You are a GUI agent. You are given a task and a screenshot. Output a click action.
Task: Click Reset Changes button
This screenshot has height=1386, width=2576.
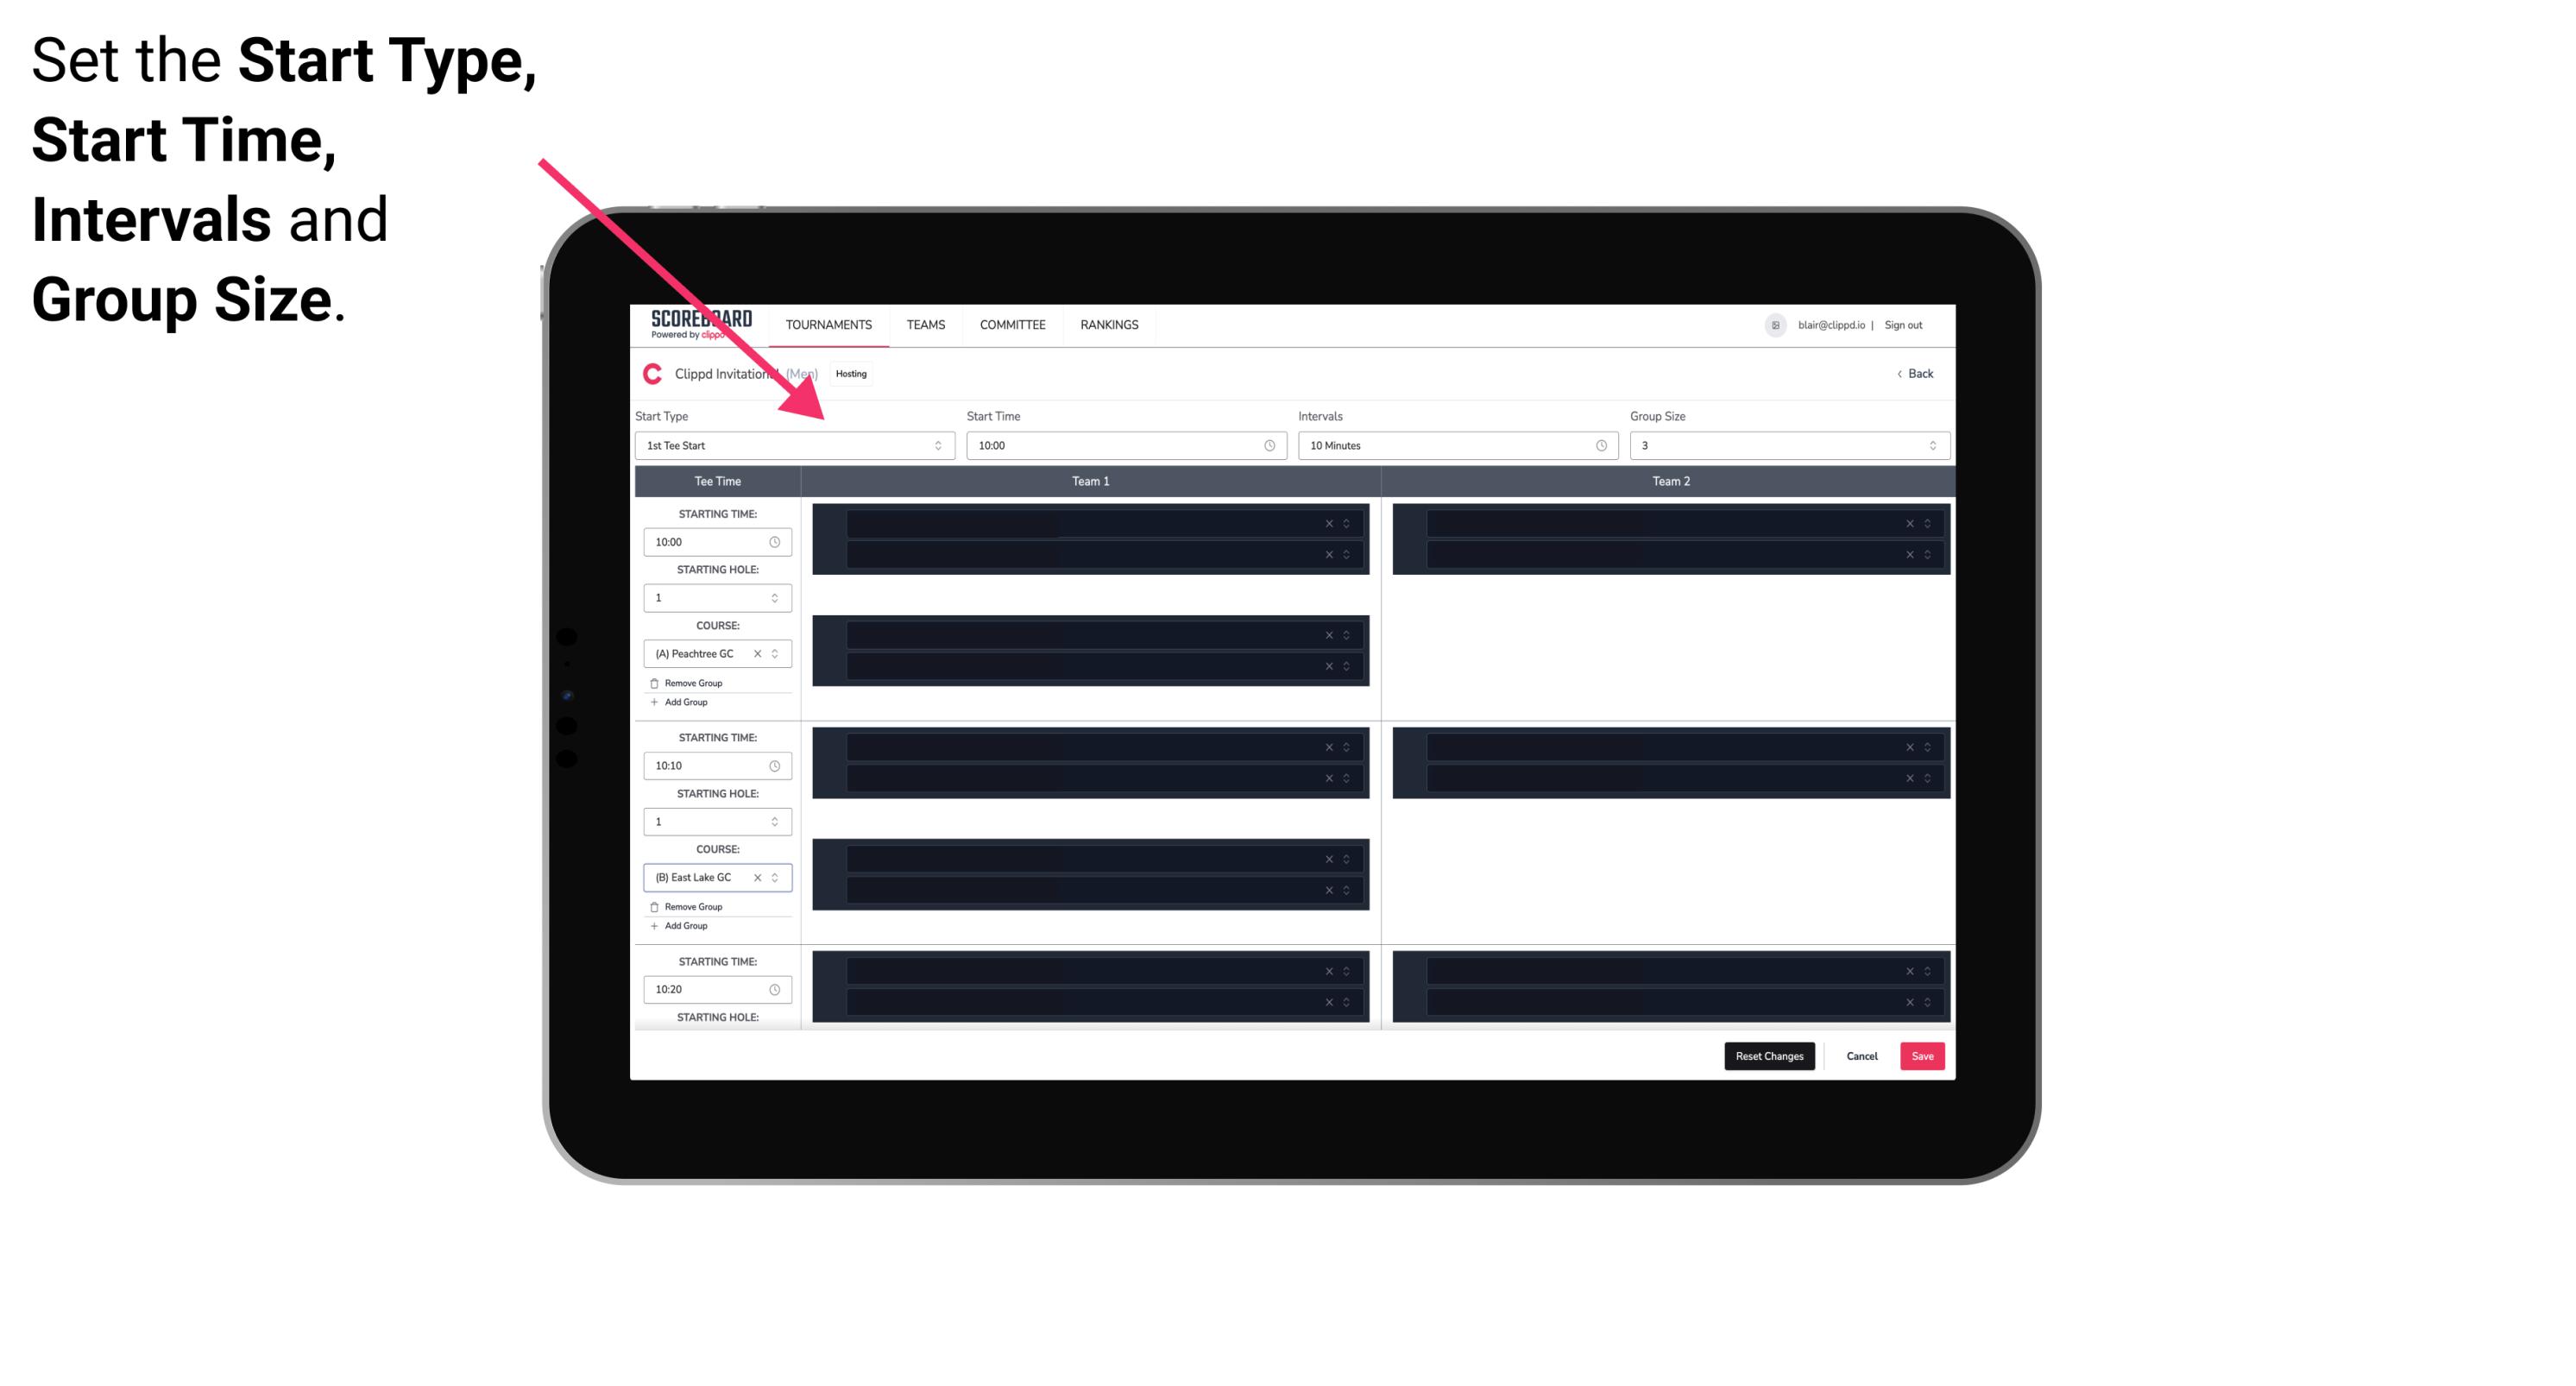(1767, 1056)
